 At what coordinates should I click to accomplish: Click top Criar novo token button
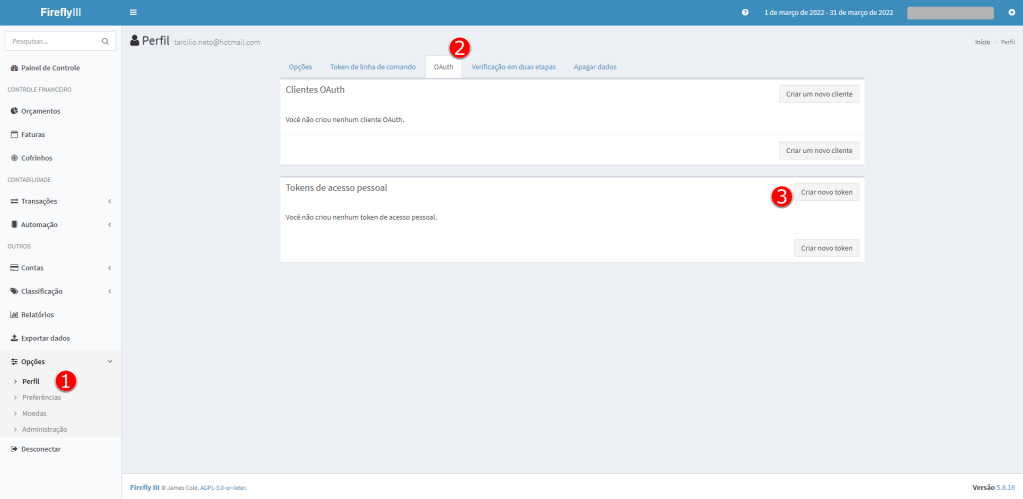(826, 192)
